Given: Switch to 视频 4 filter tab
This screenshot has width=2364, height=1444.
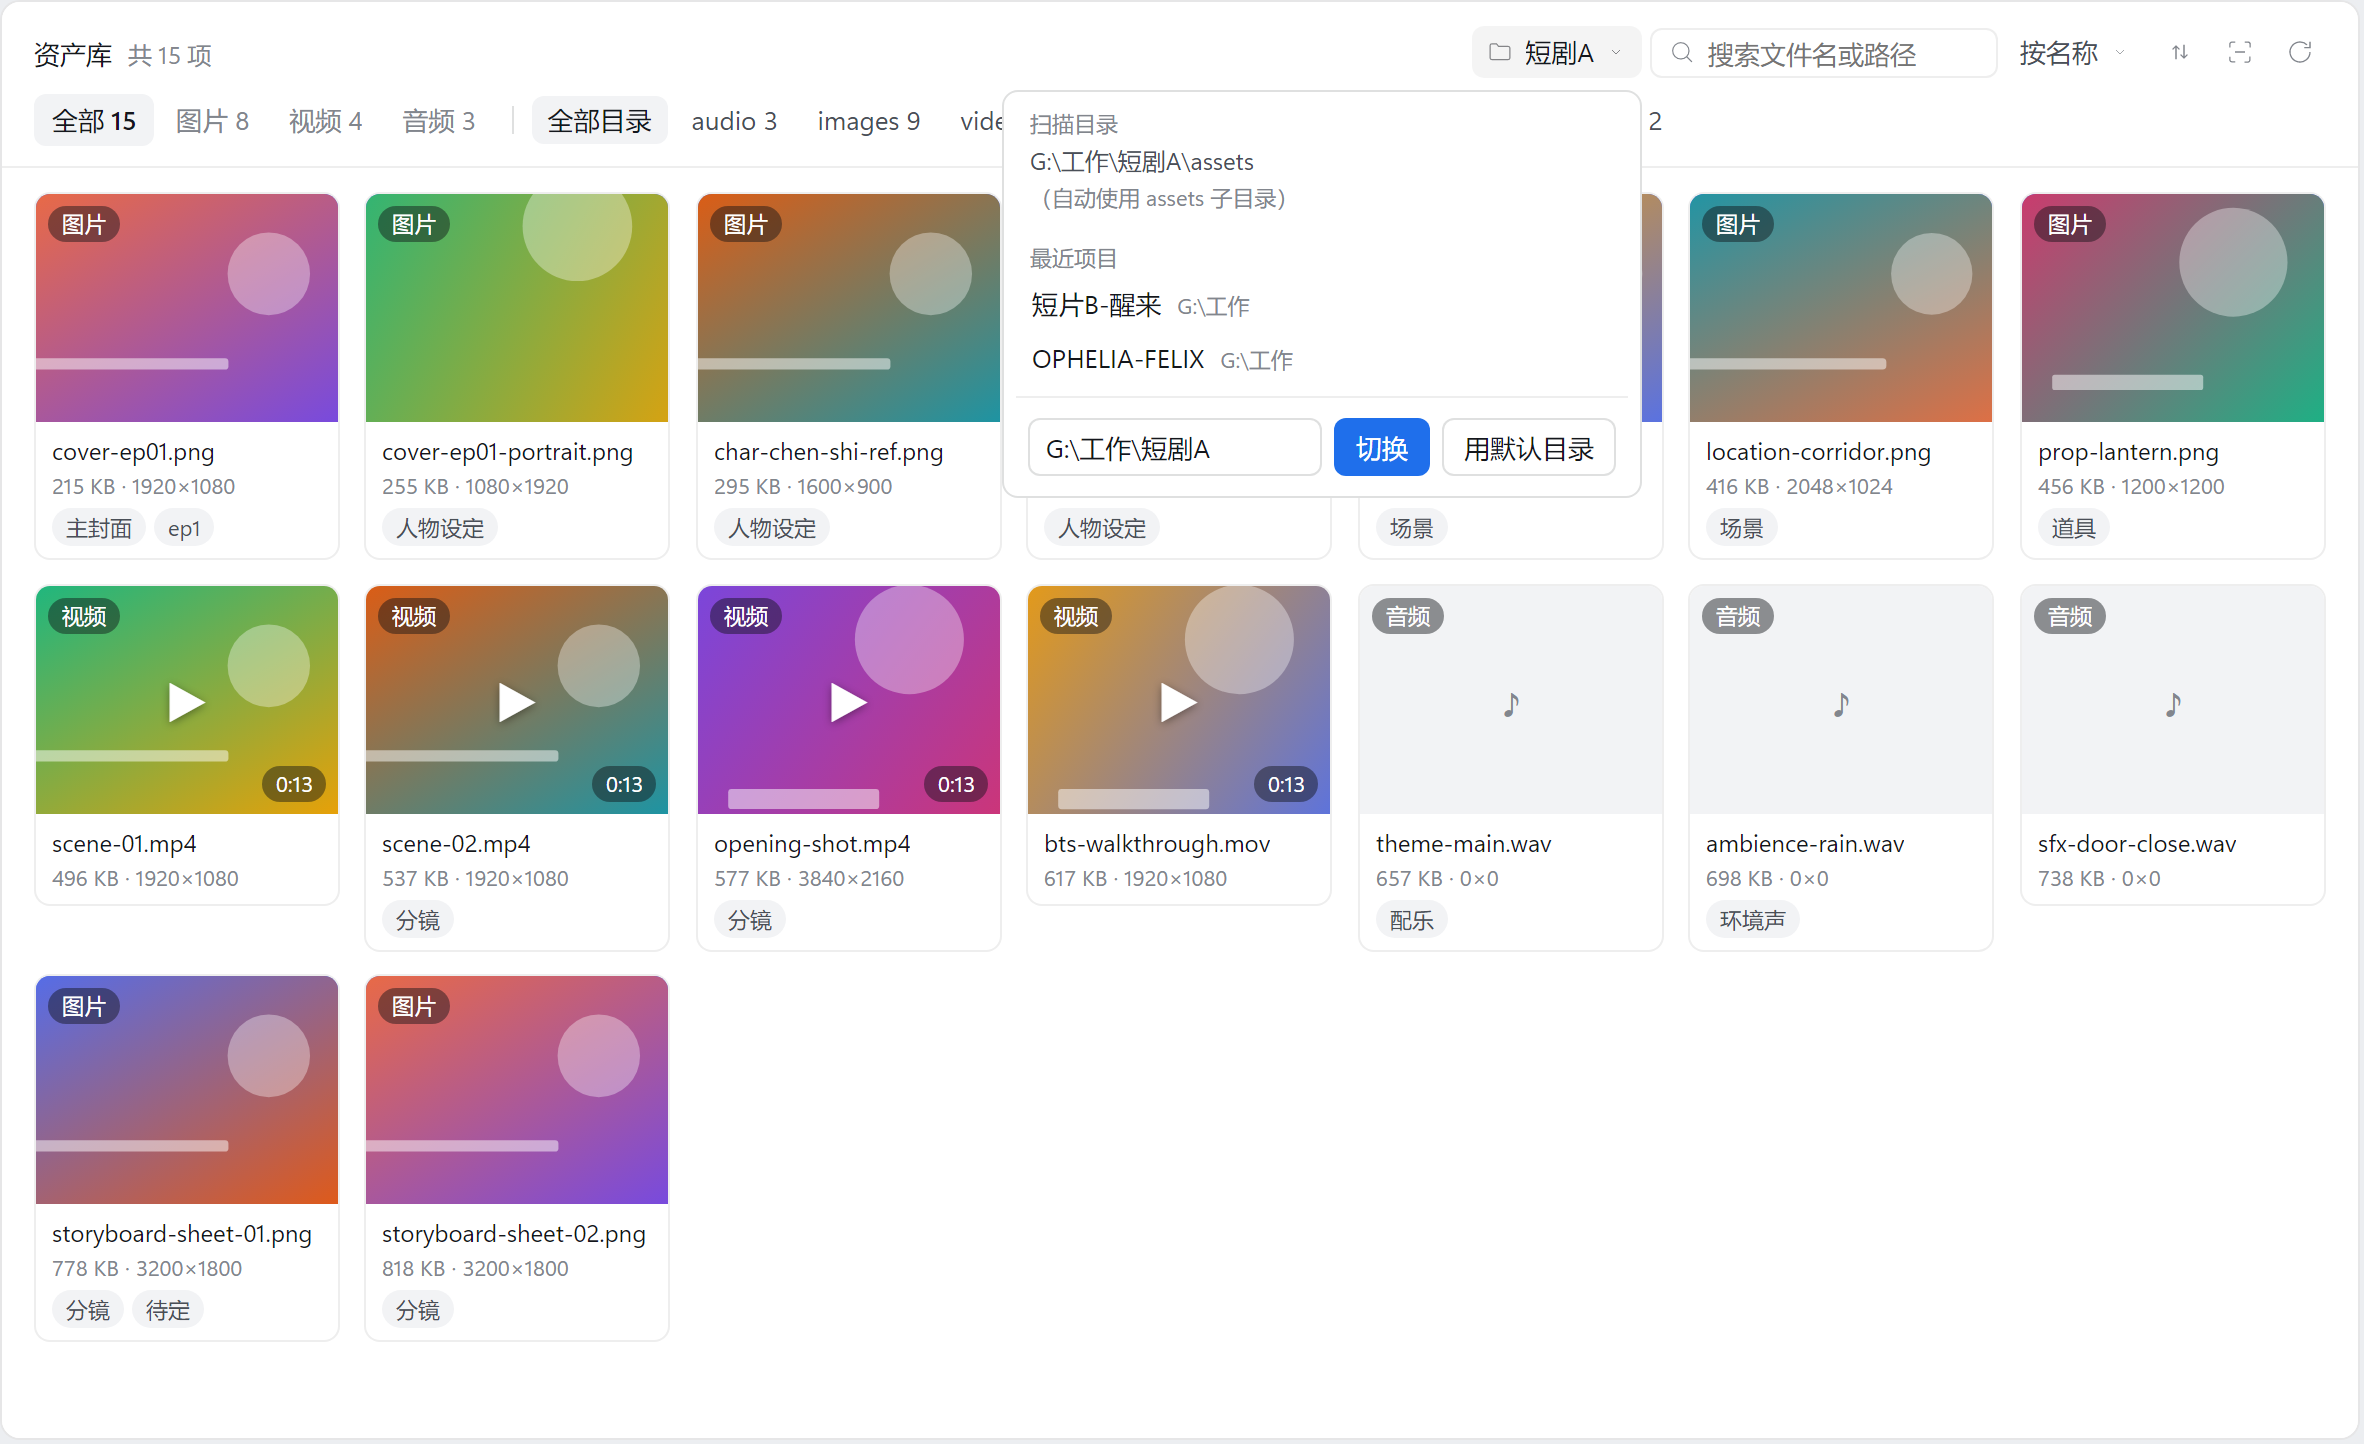Looking at the screenshot, I should pos(325,121).
